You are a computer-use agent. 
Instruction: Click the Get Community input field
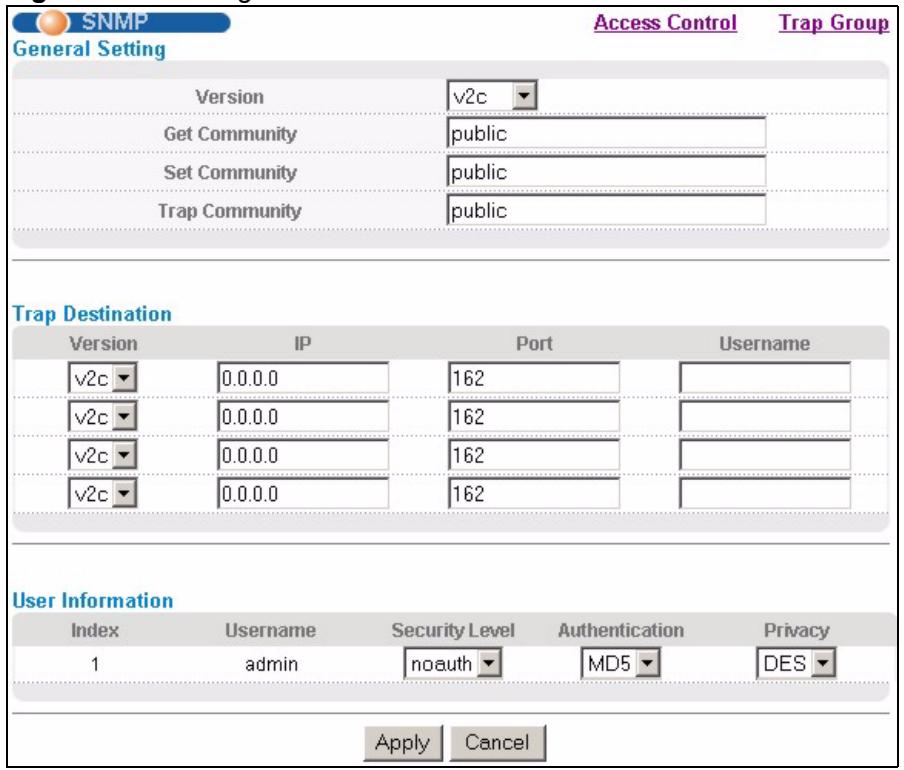coord(607,134)
